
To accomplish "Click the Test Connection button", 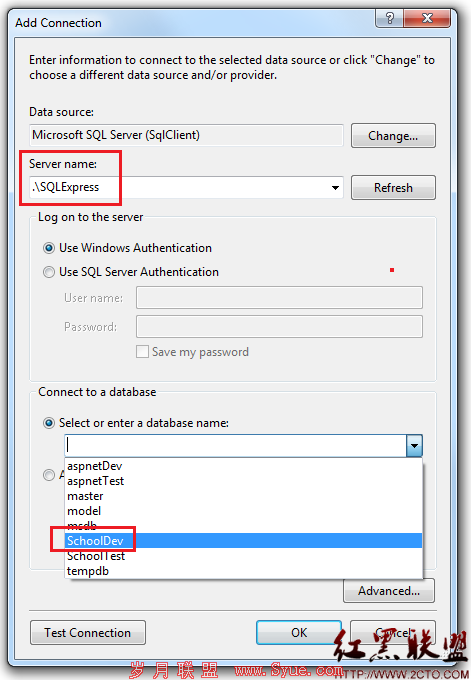I will coord(88,633).
